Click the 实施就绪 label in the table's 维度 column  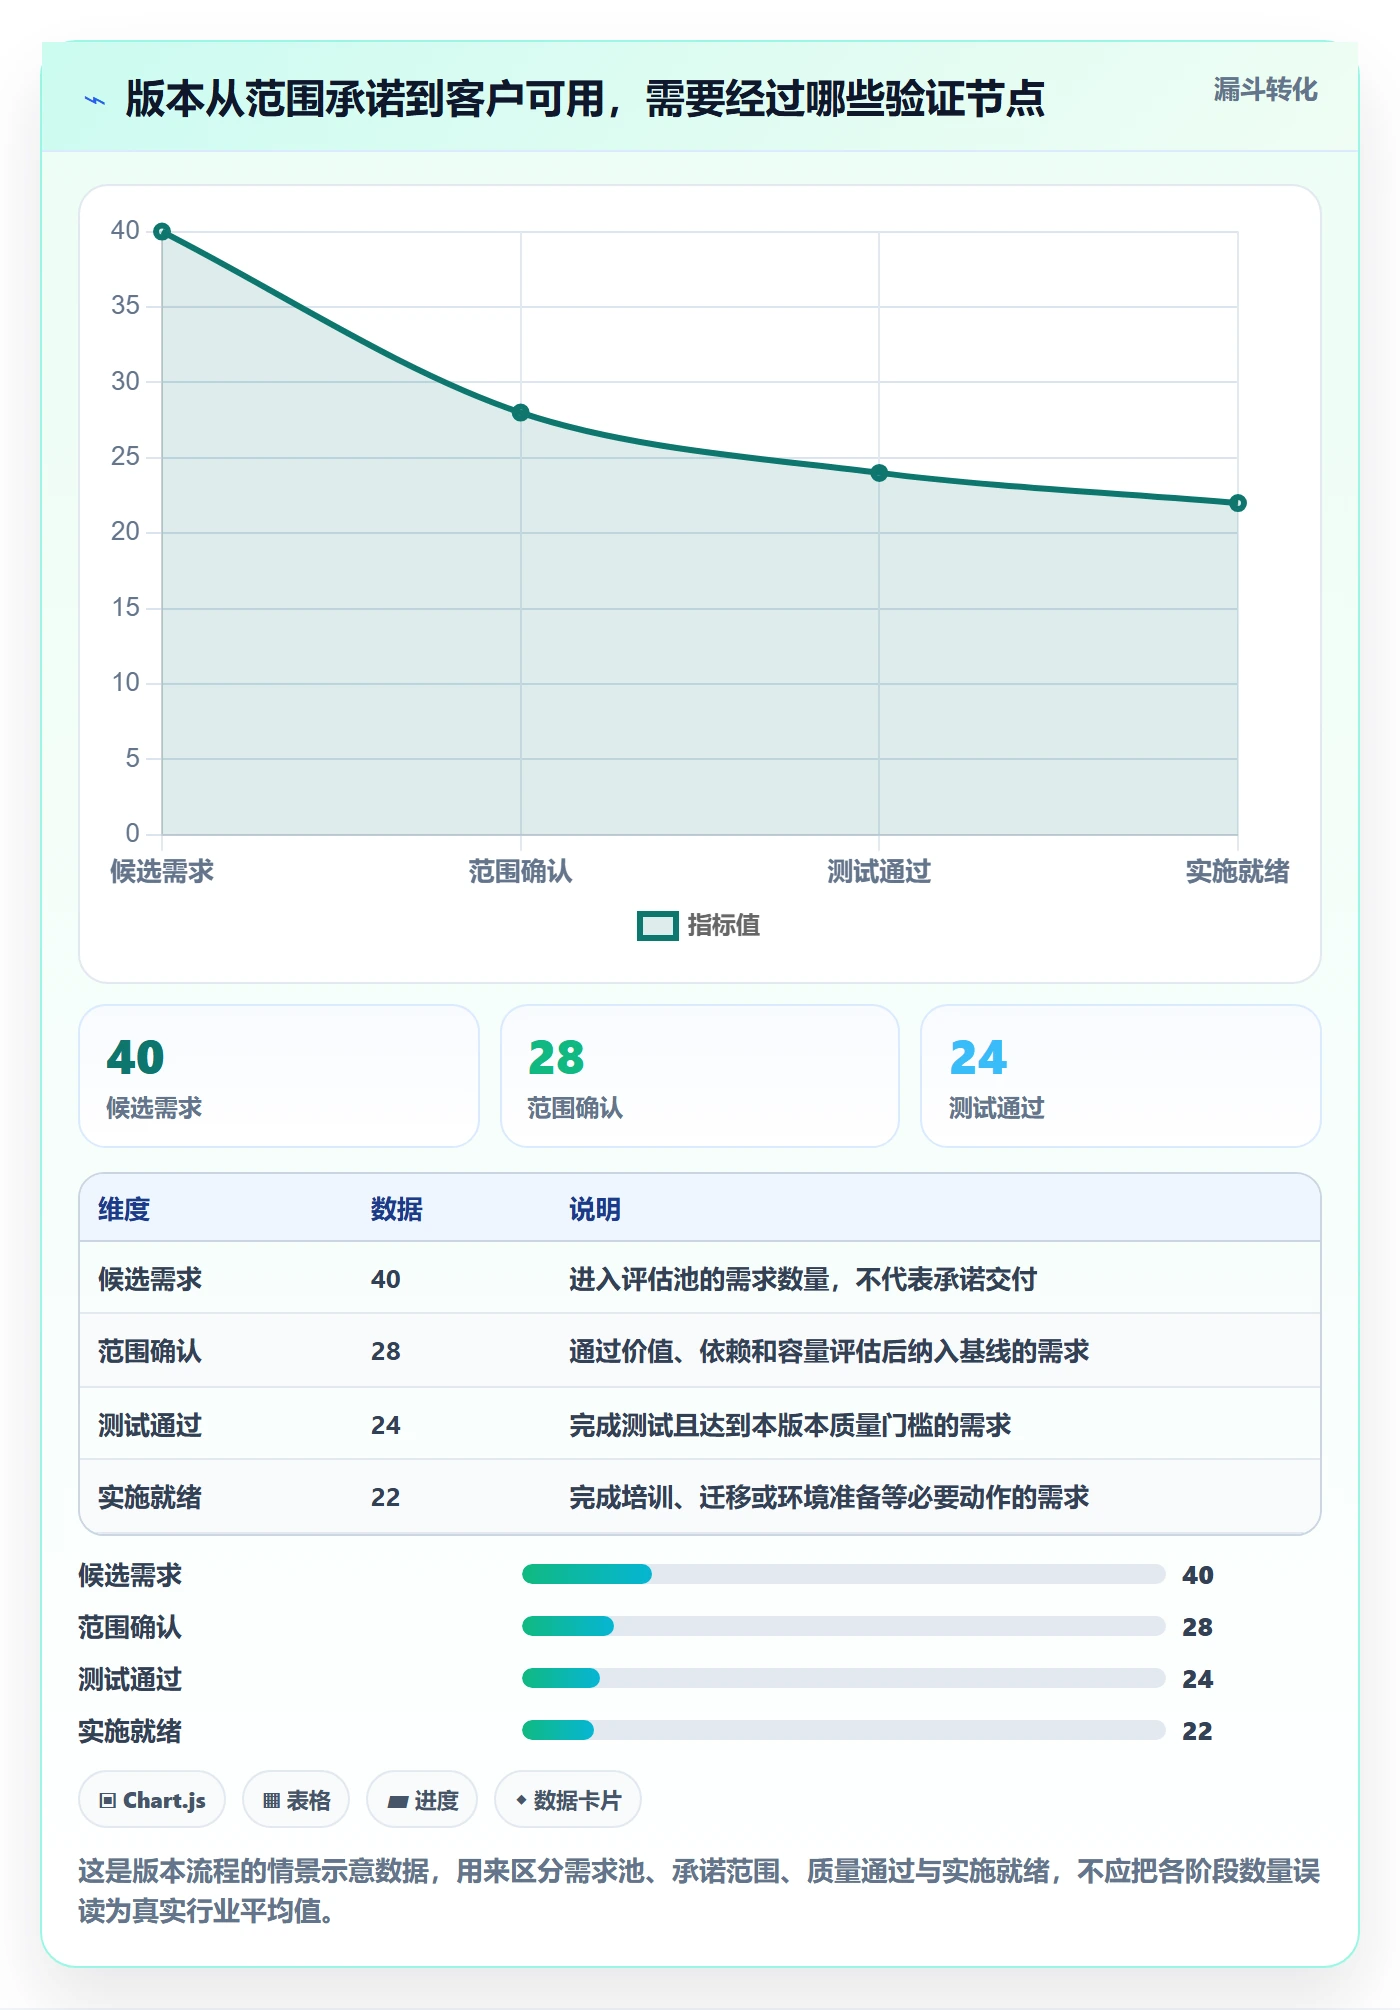[x=150, y=1497]
